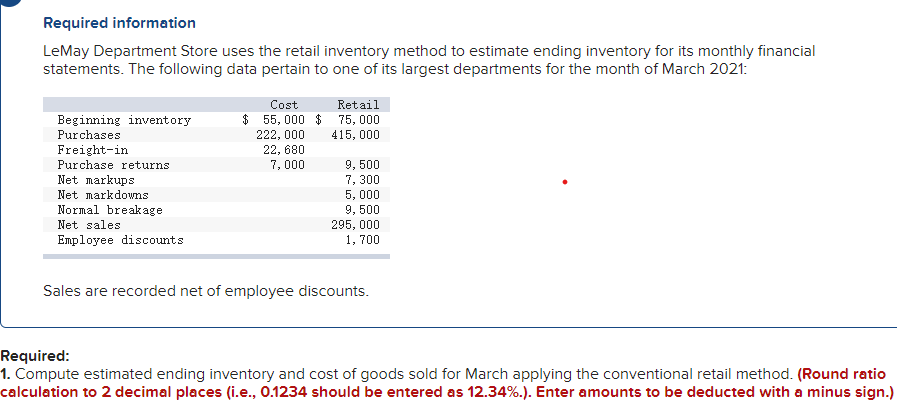
Task: Click the net markdowns value 5,000
Action: click(362, 195)
